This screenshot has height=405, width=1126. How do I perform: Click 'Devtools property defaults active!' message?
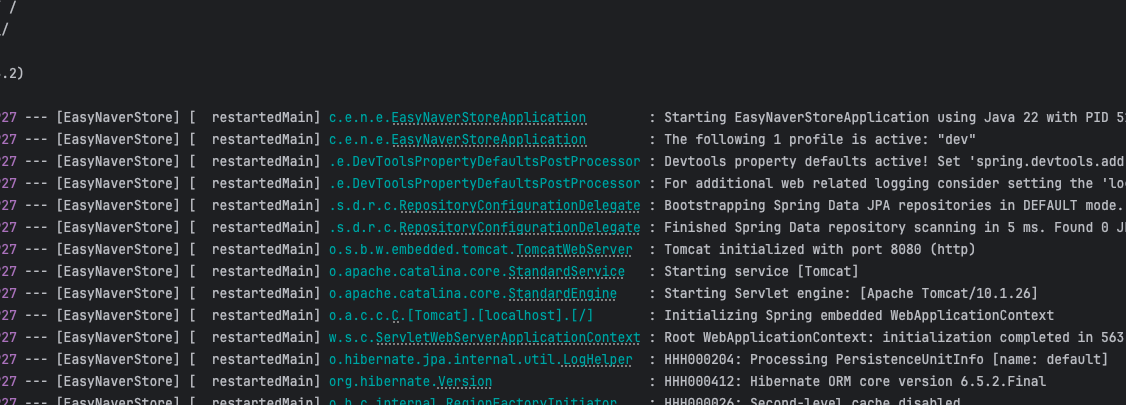click(895, 162)
